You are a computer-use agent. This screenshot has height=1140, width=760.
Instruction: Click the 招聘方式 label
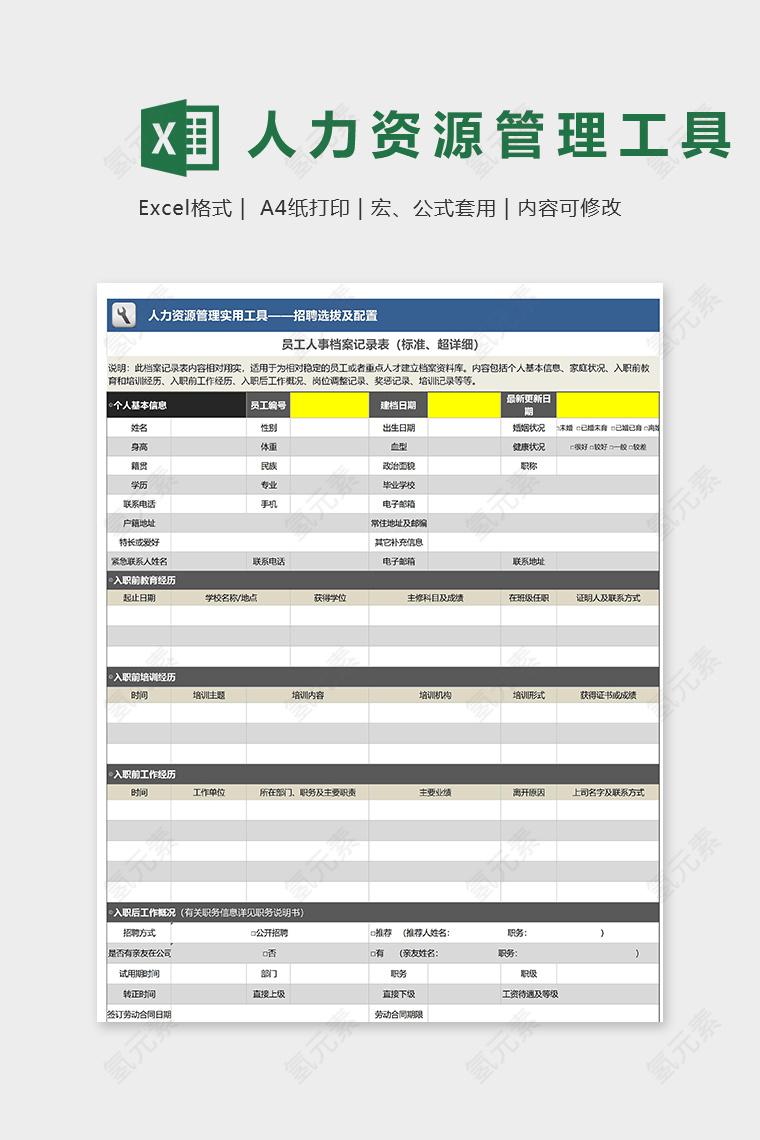[139, 933]
